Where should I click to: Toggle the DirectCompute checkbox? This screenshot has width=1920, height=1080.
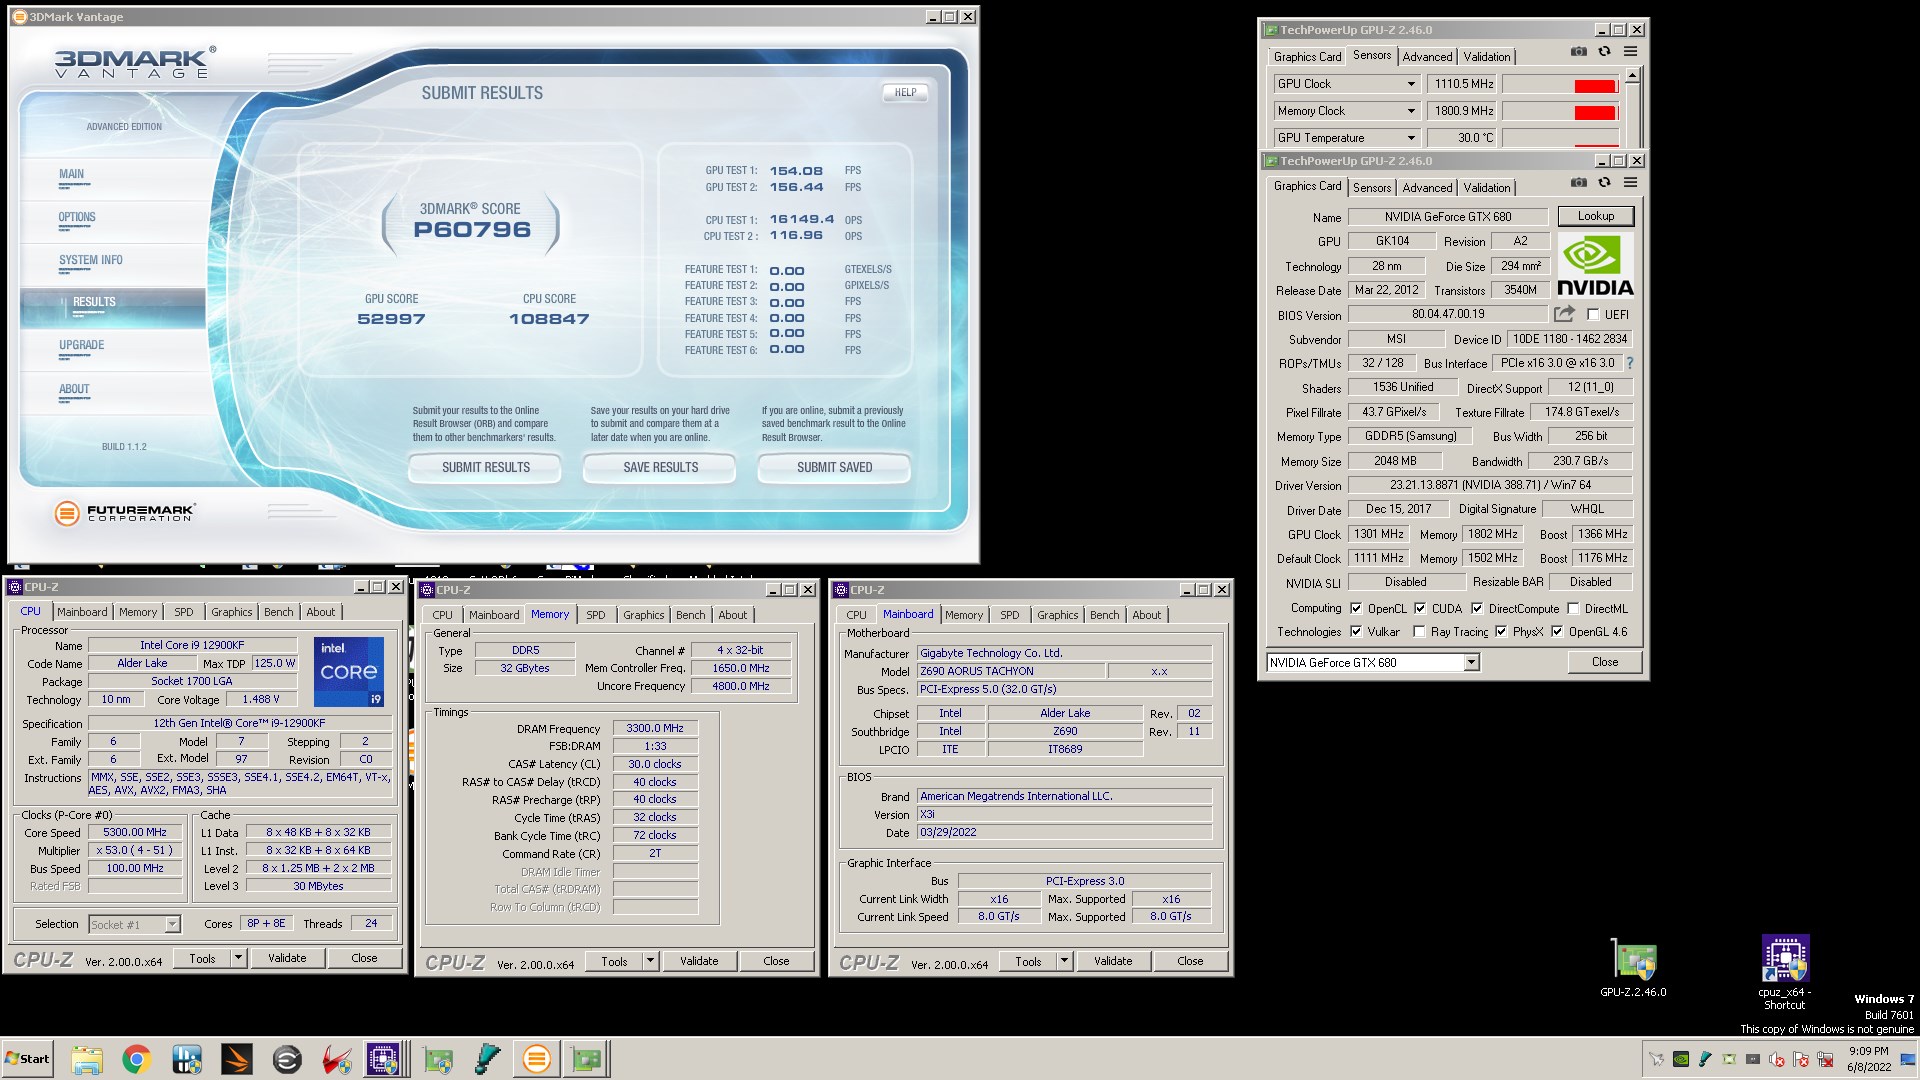(x=1477, y=608)
